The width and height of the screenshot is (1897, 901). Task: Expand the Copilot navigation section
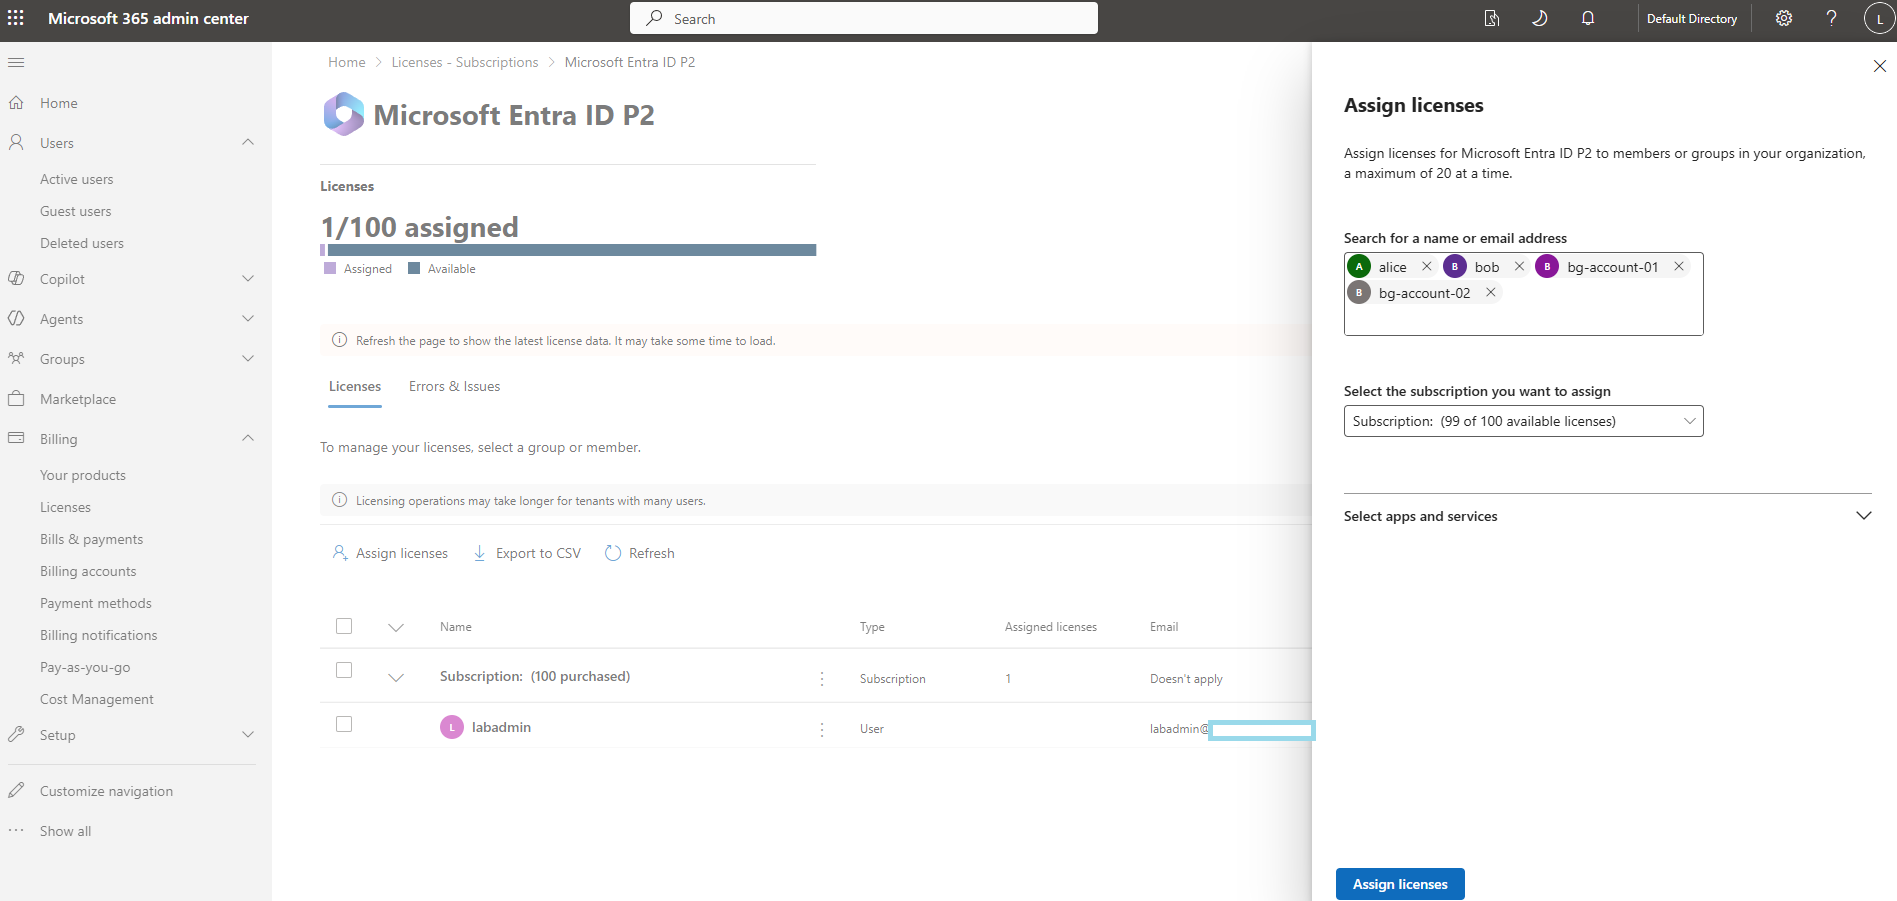pos(248,278)
